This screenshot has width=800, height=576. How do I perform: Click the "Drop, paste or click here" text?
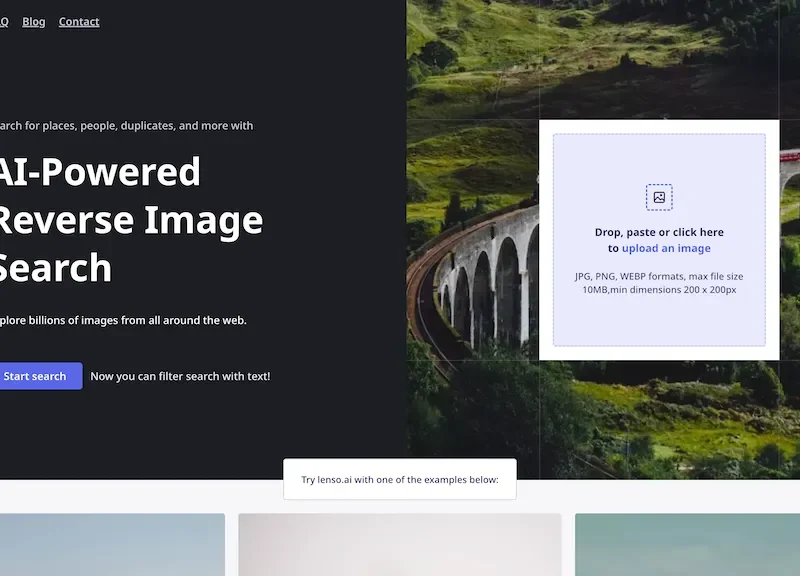pos(659,232)
